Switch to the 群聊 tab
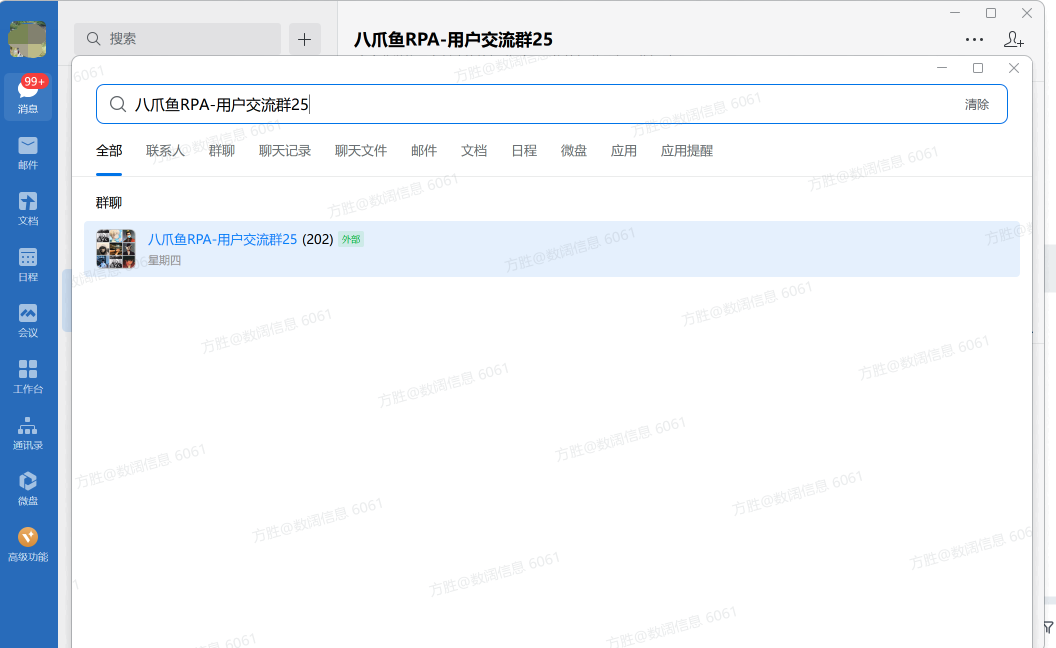The image size is (1056, 648). 222,151
